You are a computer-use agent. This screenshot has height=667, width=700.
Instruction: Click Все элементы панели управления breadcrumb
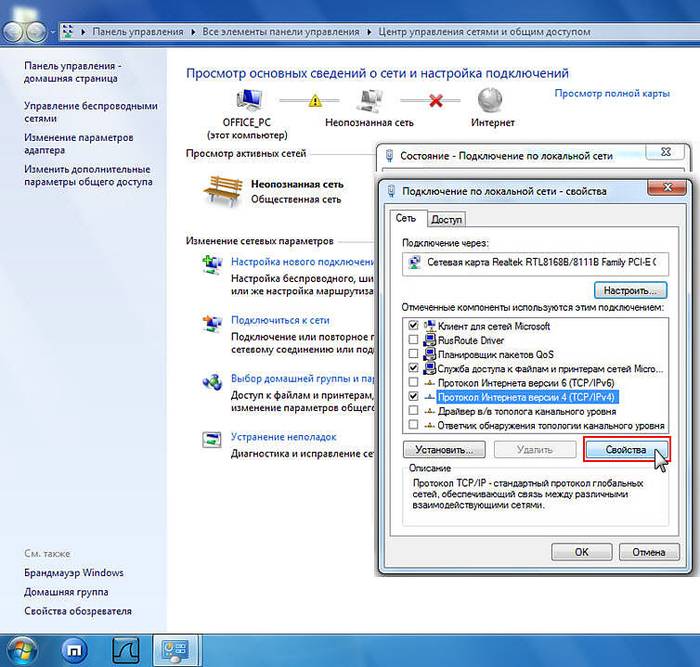(x=281, y=32)
